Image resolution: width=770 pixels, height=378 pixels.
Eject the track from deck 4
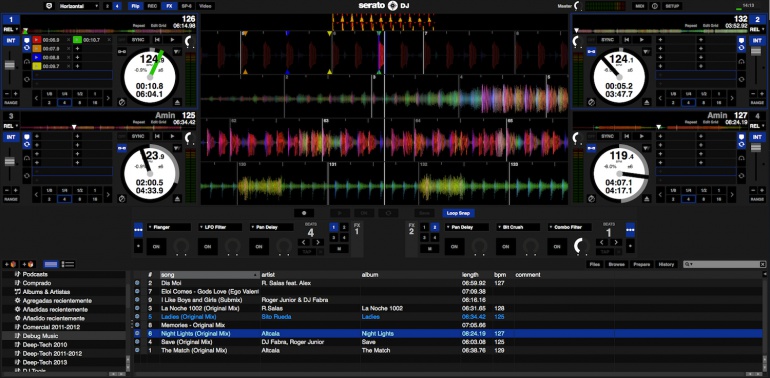646,199
